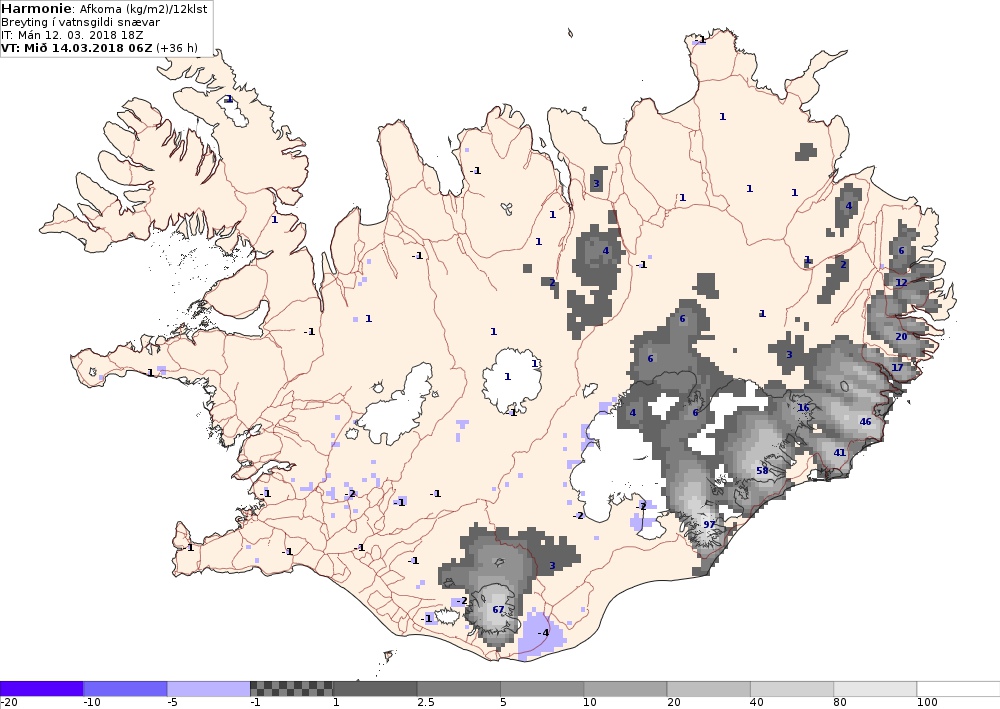
Task: Select the map value 41
Action: [840, 453]
